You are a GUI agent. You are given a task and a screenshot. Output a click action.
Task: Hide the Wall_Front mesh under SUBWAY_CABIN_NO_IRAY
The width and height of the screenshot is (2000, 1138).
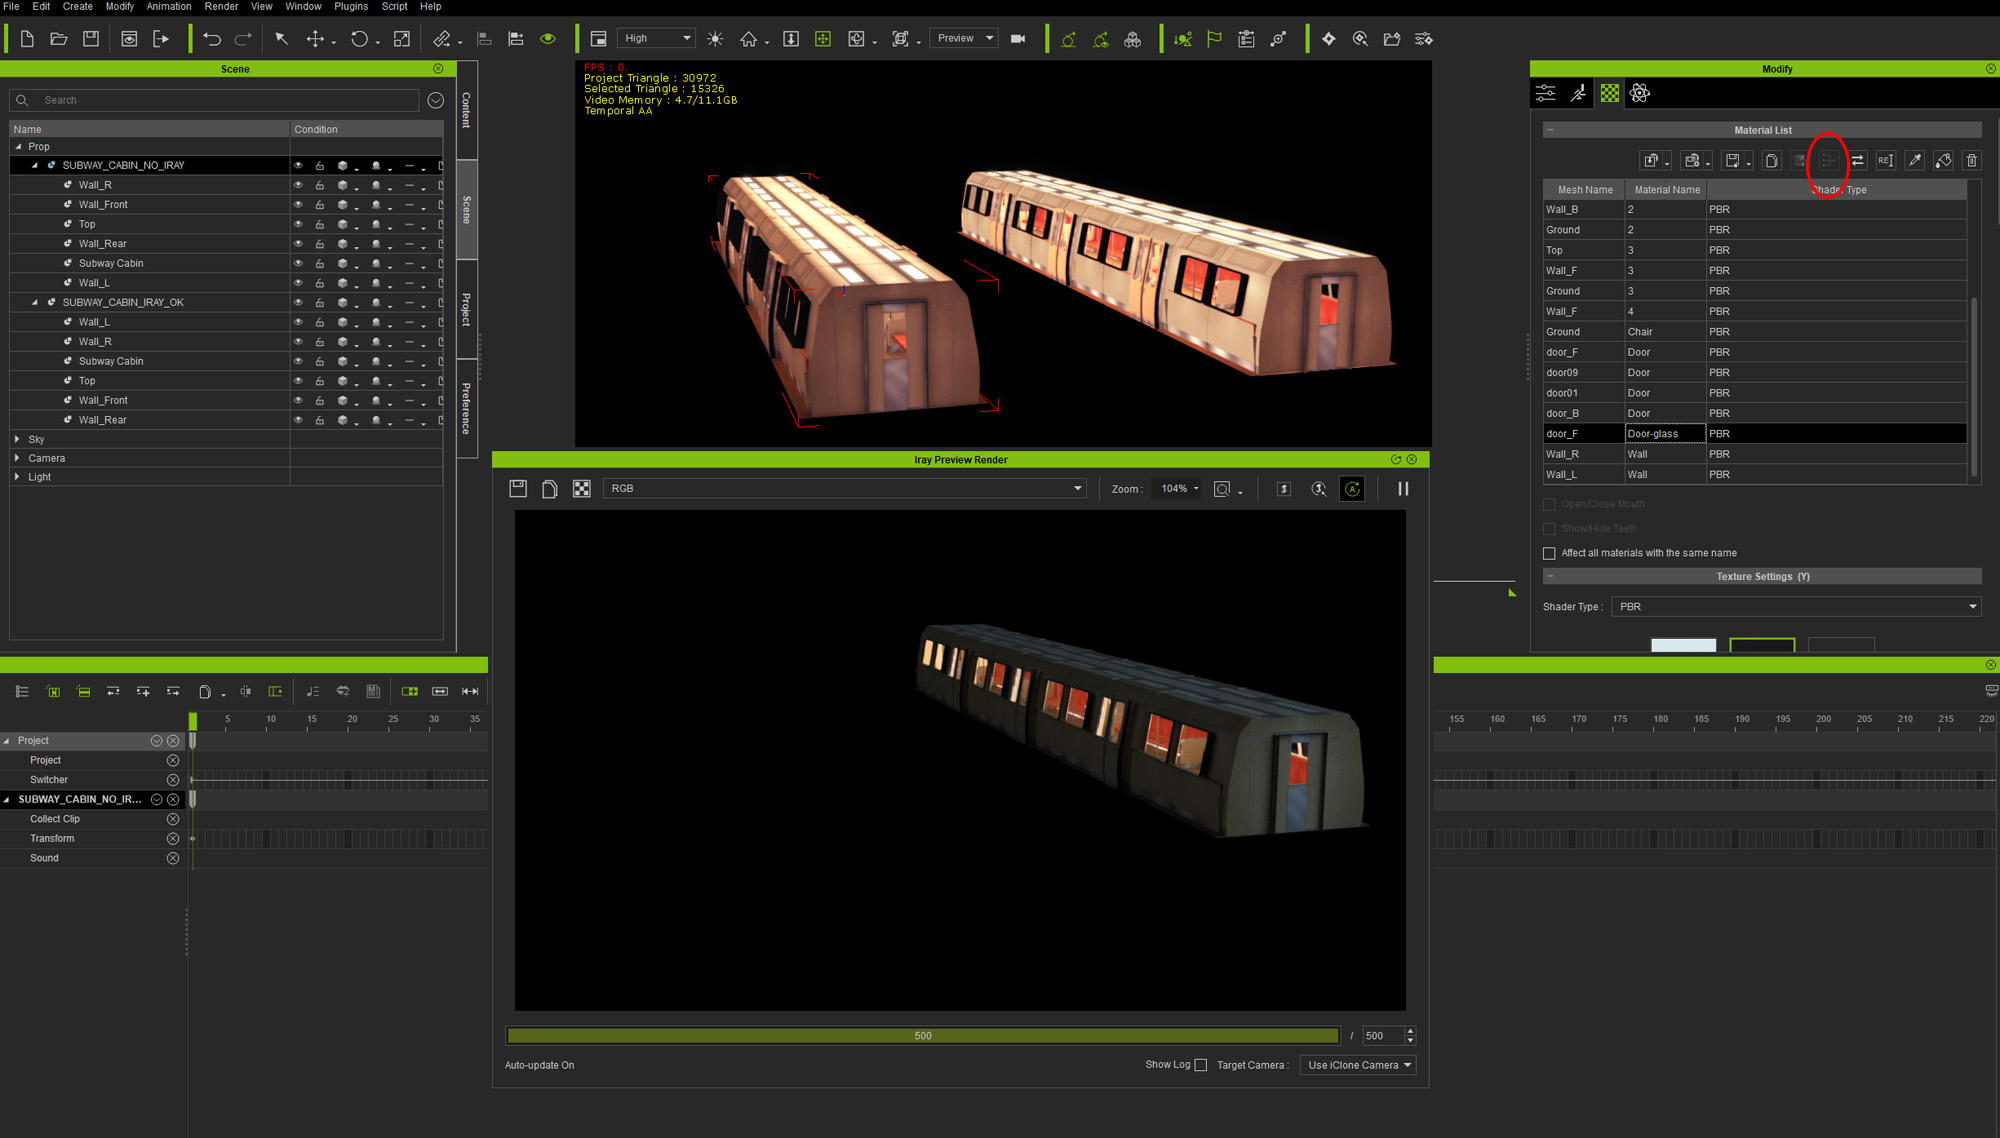pyautogui.click(x=298, y=204)
